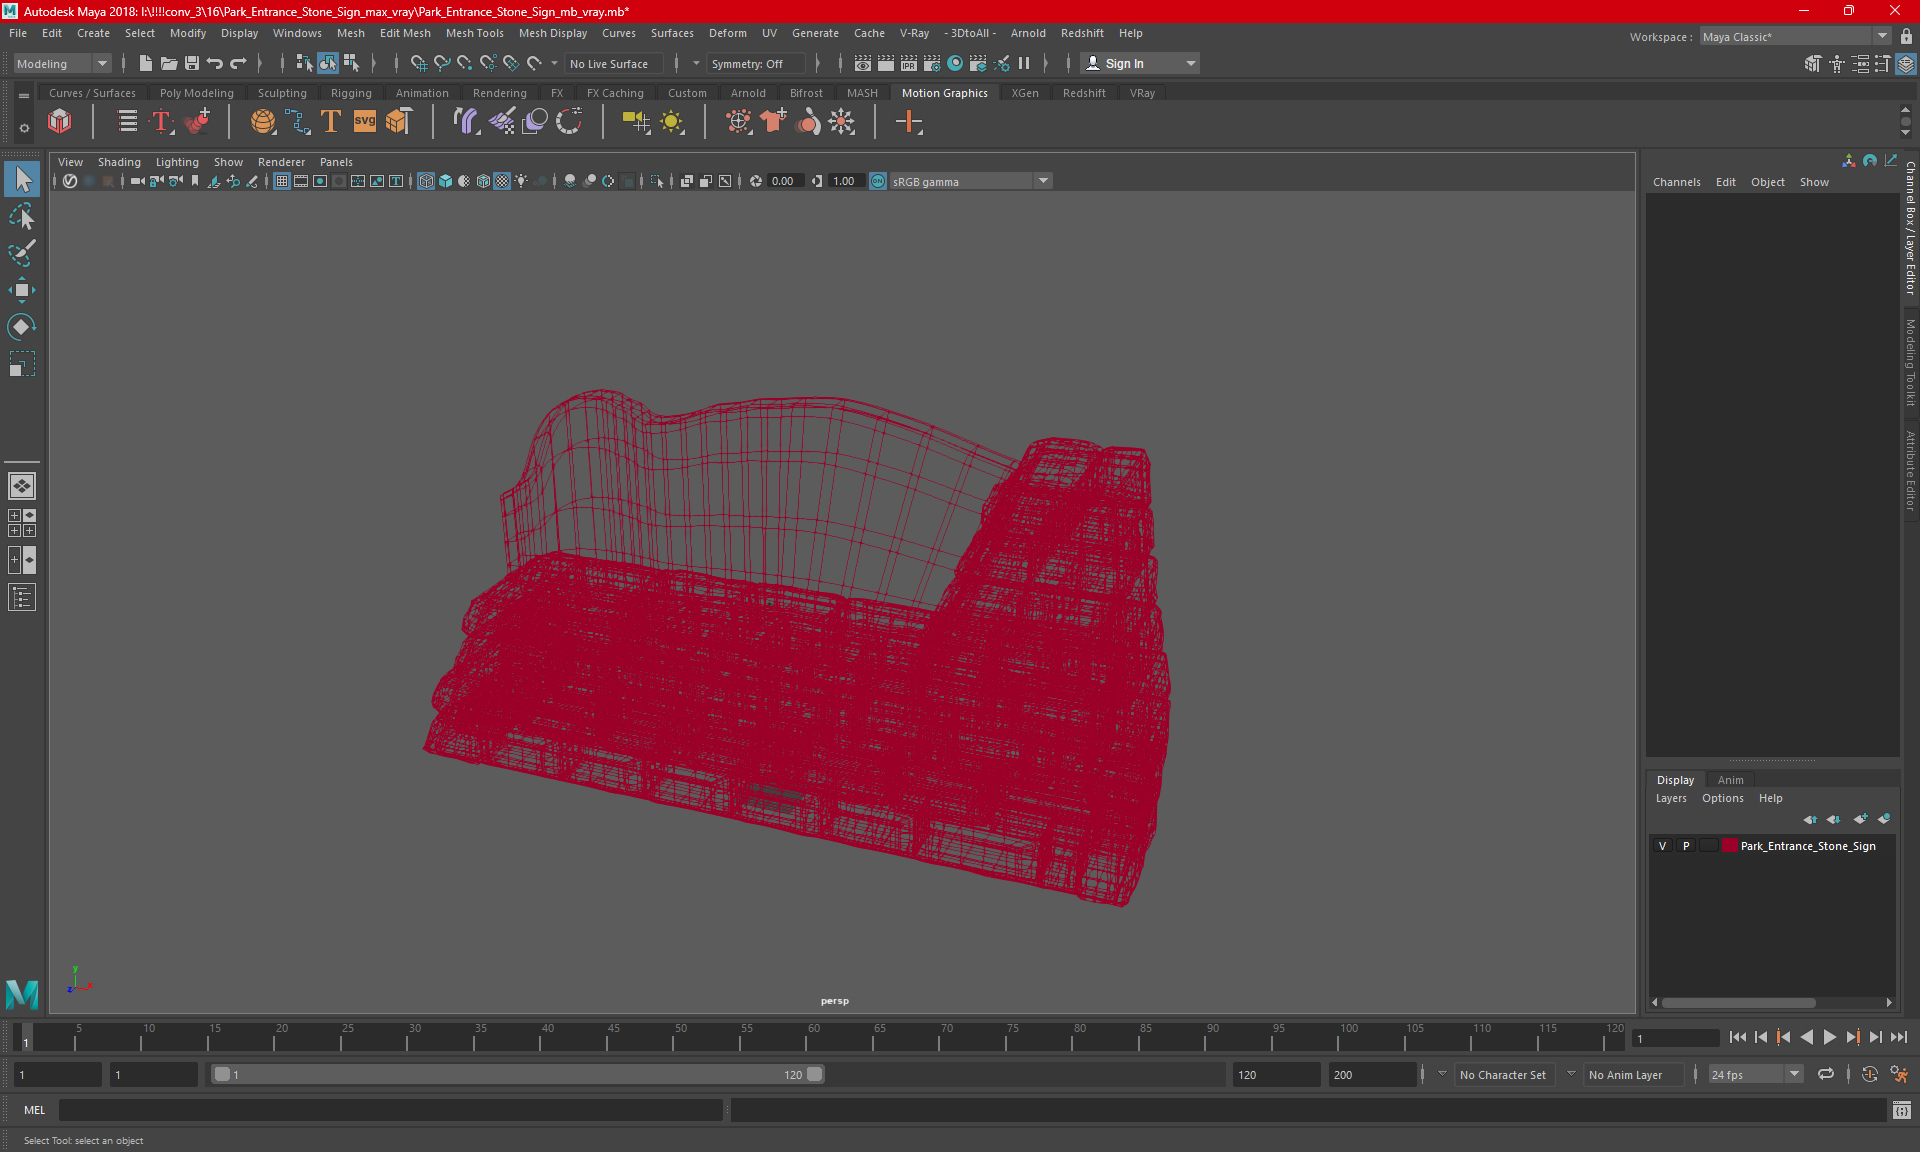Click the red layer color swatch
The image size is (1920, 1152).
point(1729,846)
